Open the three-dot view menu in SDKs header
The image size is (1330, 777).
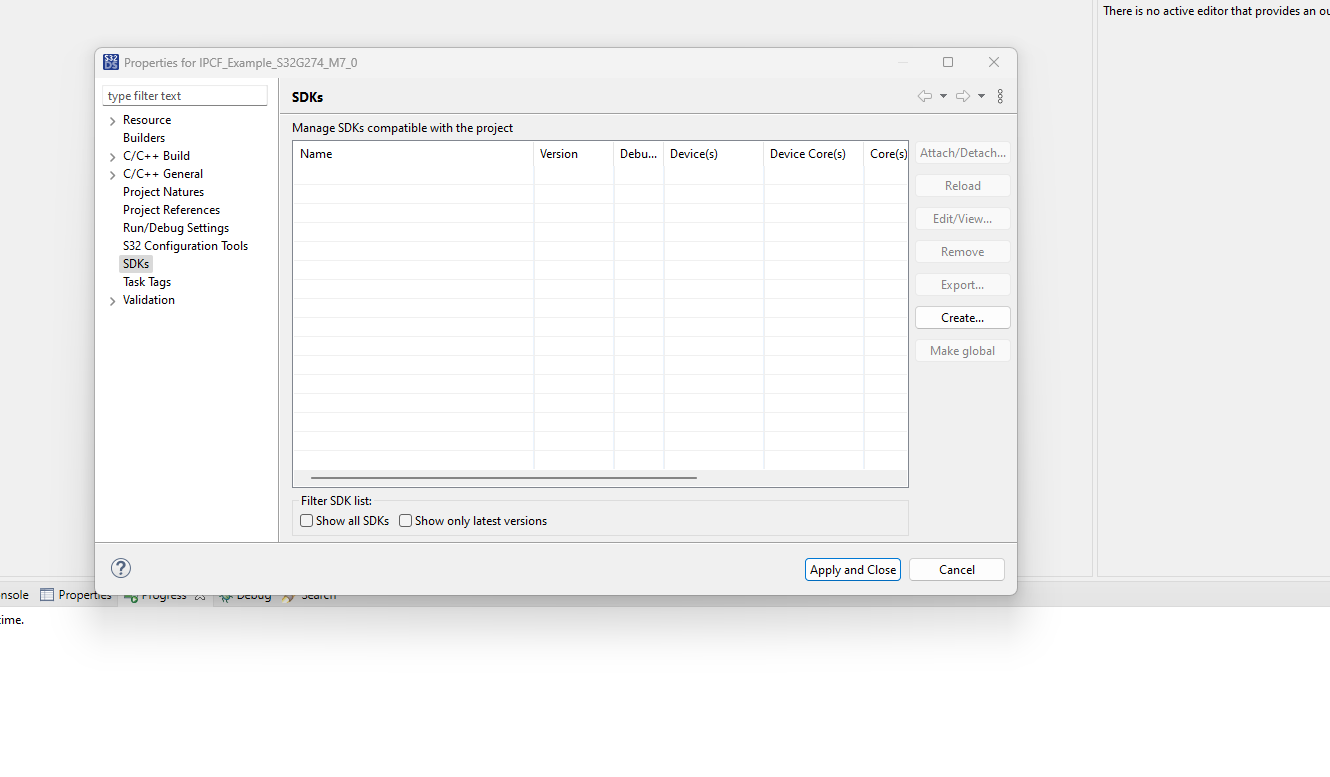(1000, 96)
